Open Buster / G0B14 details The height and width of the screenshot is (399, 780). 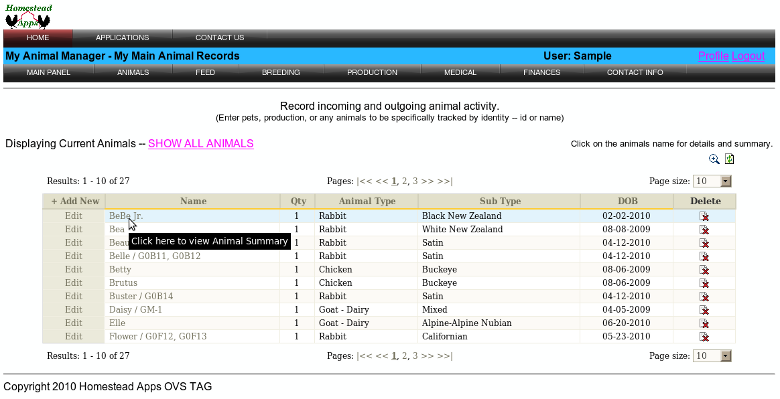(x=141, y=297)
